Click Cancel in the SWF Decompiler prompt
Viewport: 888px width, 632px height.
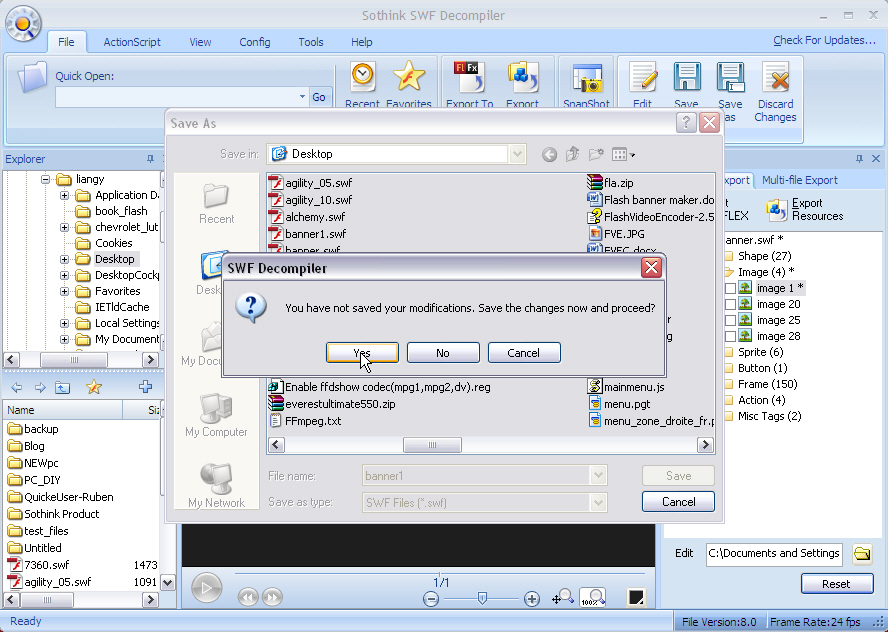coord(524,353)
